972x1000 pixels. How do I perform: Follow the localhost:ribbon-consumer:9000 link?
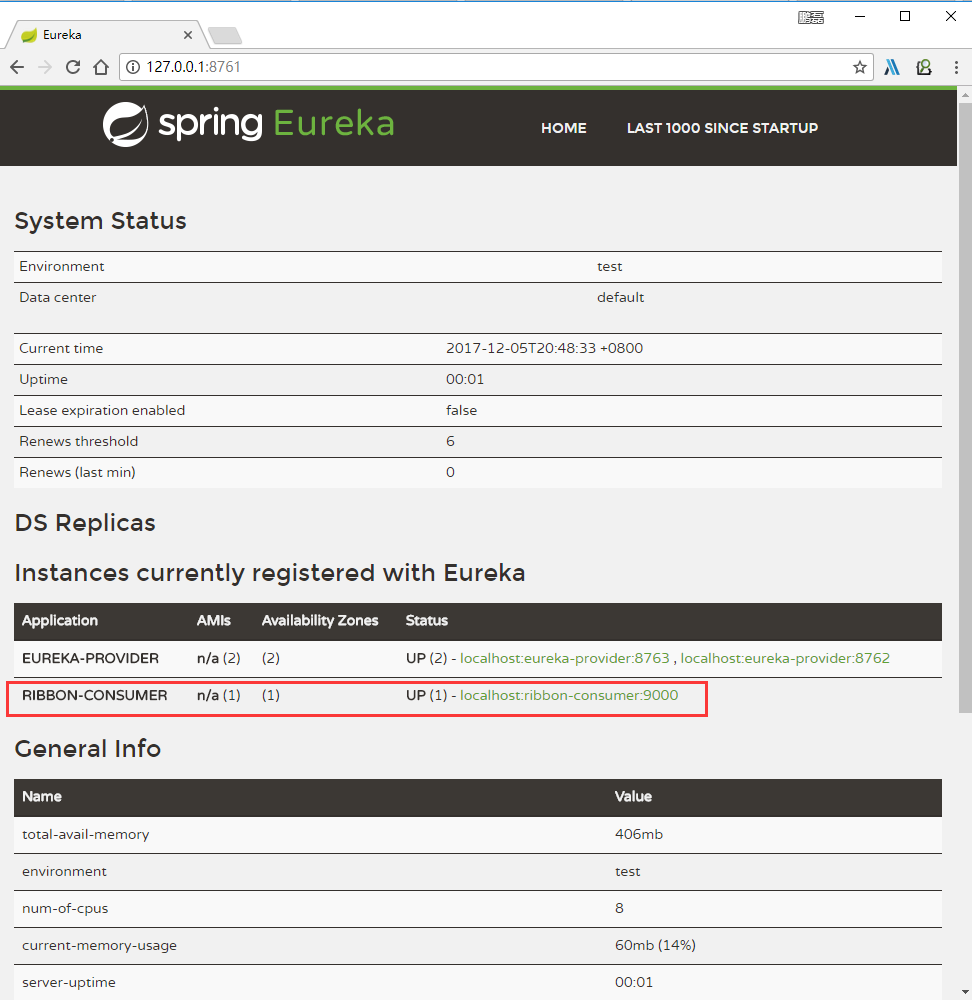[x=569, y=695]
